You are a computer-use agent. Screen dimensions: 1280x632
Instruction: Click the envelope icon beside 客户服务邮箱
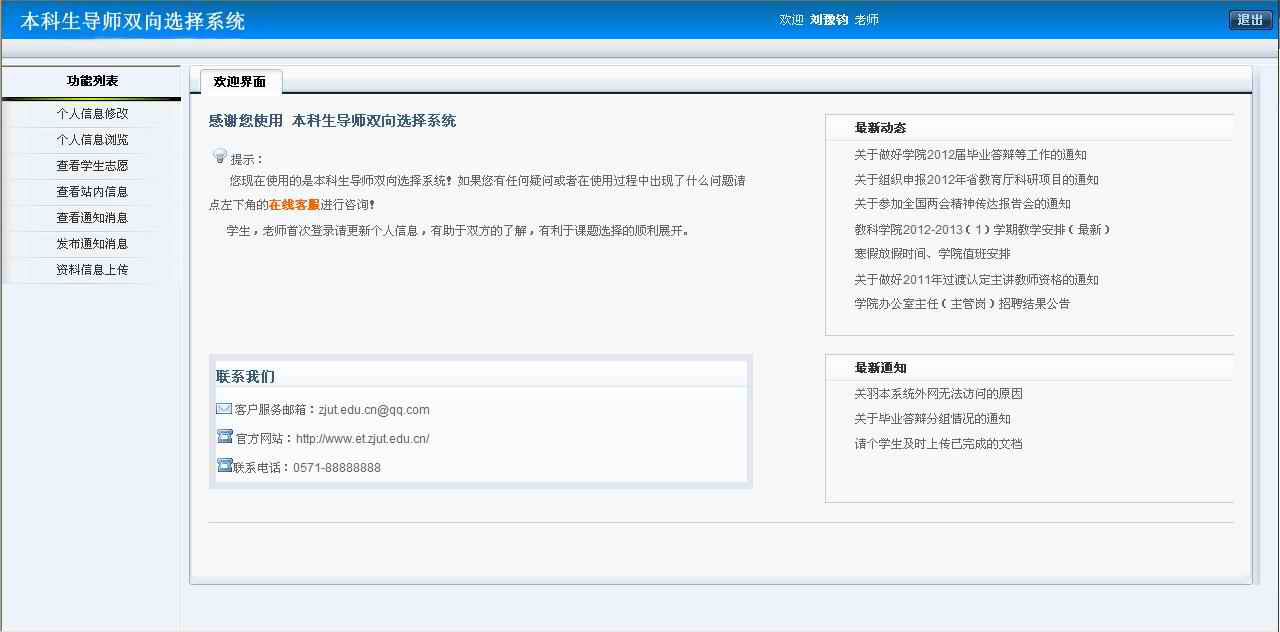tap(224, 408)
